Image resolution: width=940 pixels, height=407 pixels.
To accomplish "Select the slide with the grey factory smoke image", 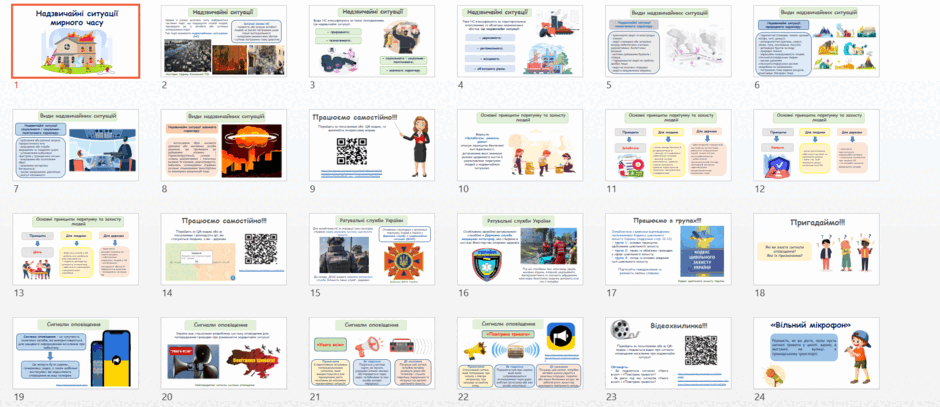I will (669, 41).
